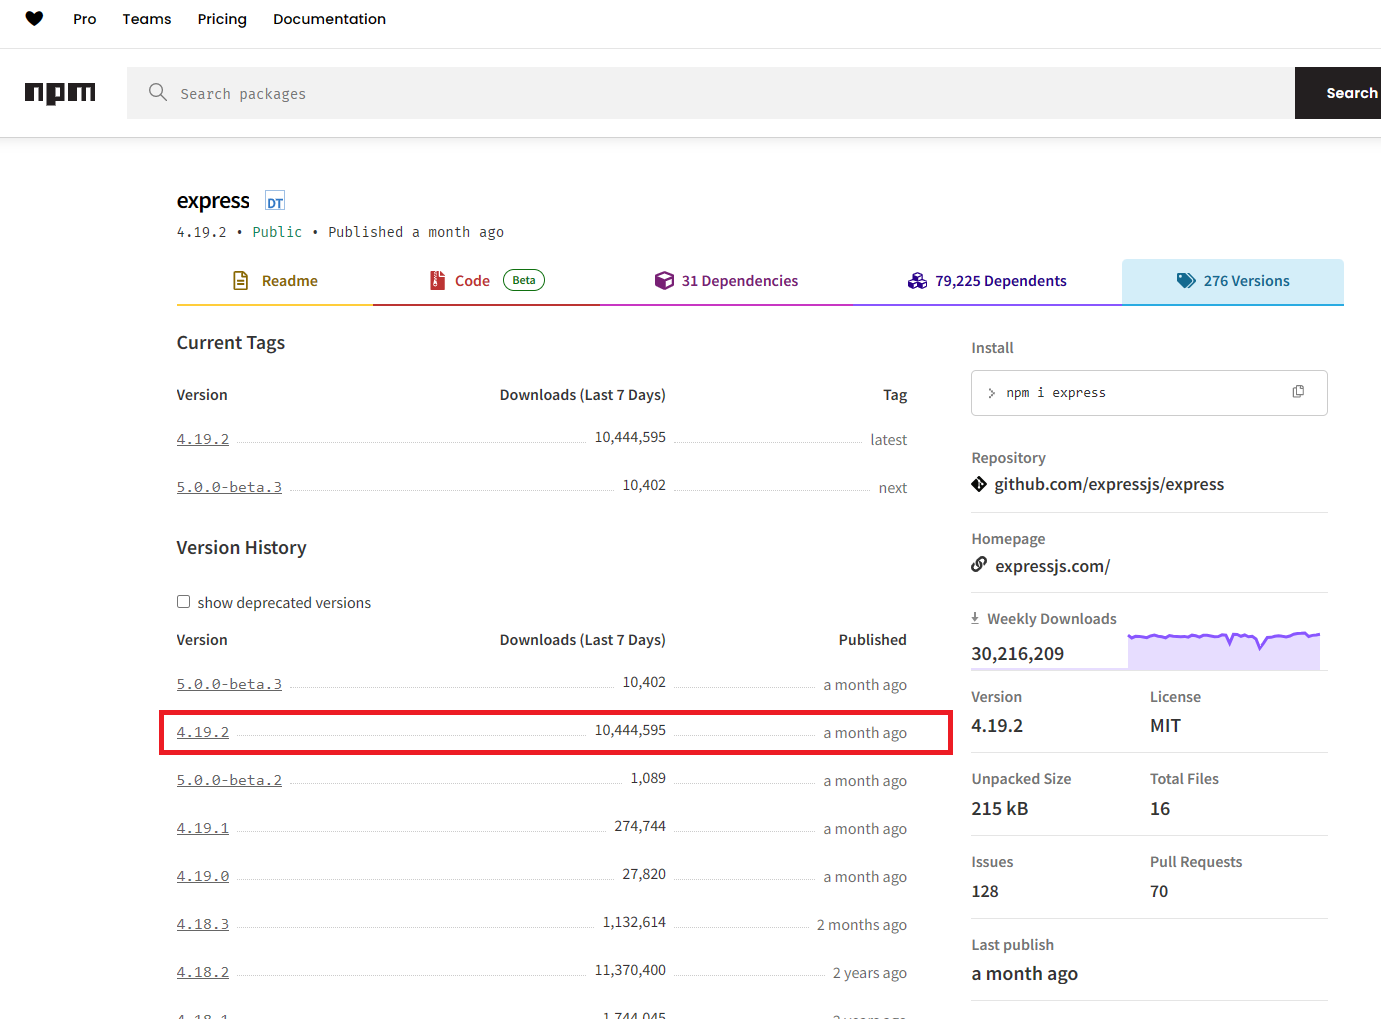1381x1019 pixels.
Task: Click the npm i express install box
Action: tap(1149, 393)
